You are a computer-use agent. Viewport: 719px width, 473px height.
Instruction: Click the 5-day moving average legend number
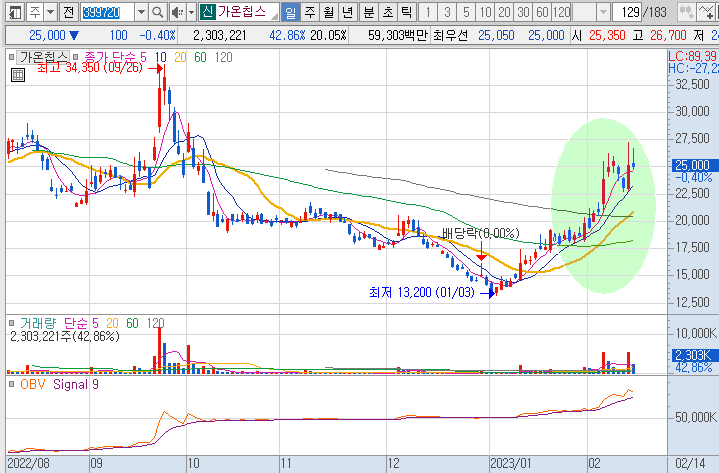pyautogui.click(x=143, y=57)
